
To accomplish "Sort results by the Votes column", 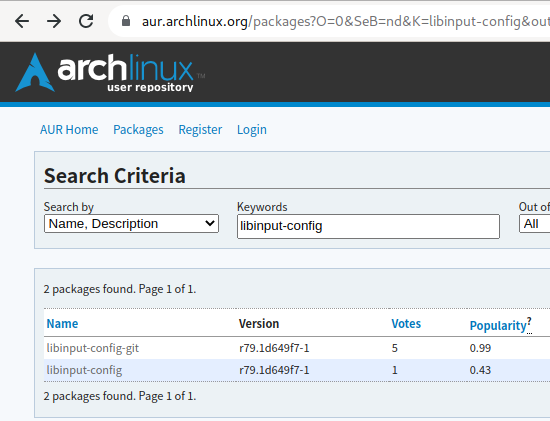I will (406, 323).
